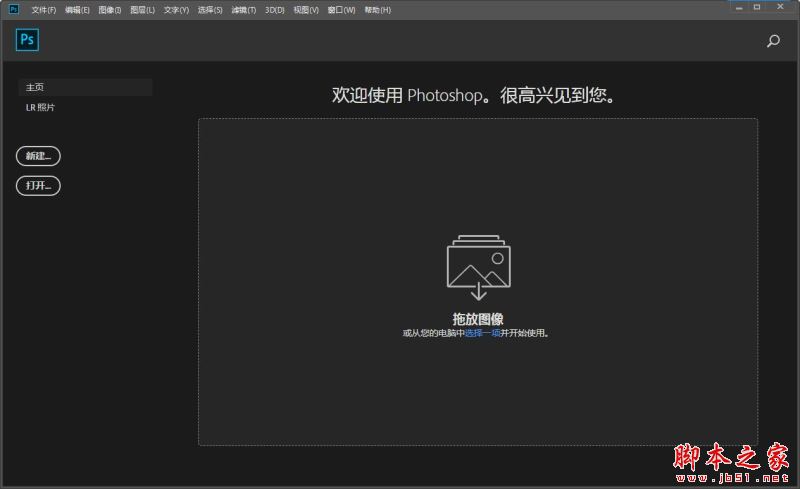This screenshot has width=800, height=489.
Task: Open the 滤镜(T) menu
Action: (x=243, y=10)
